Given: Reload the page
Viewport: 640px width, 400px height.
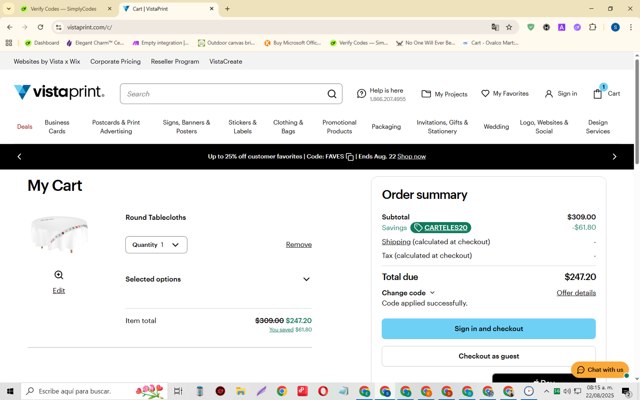Looking at the screenshot, I should tap(40, 27).
